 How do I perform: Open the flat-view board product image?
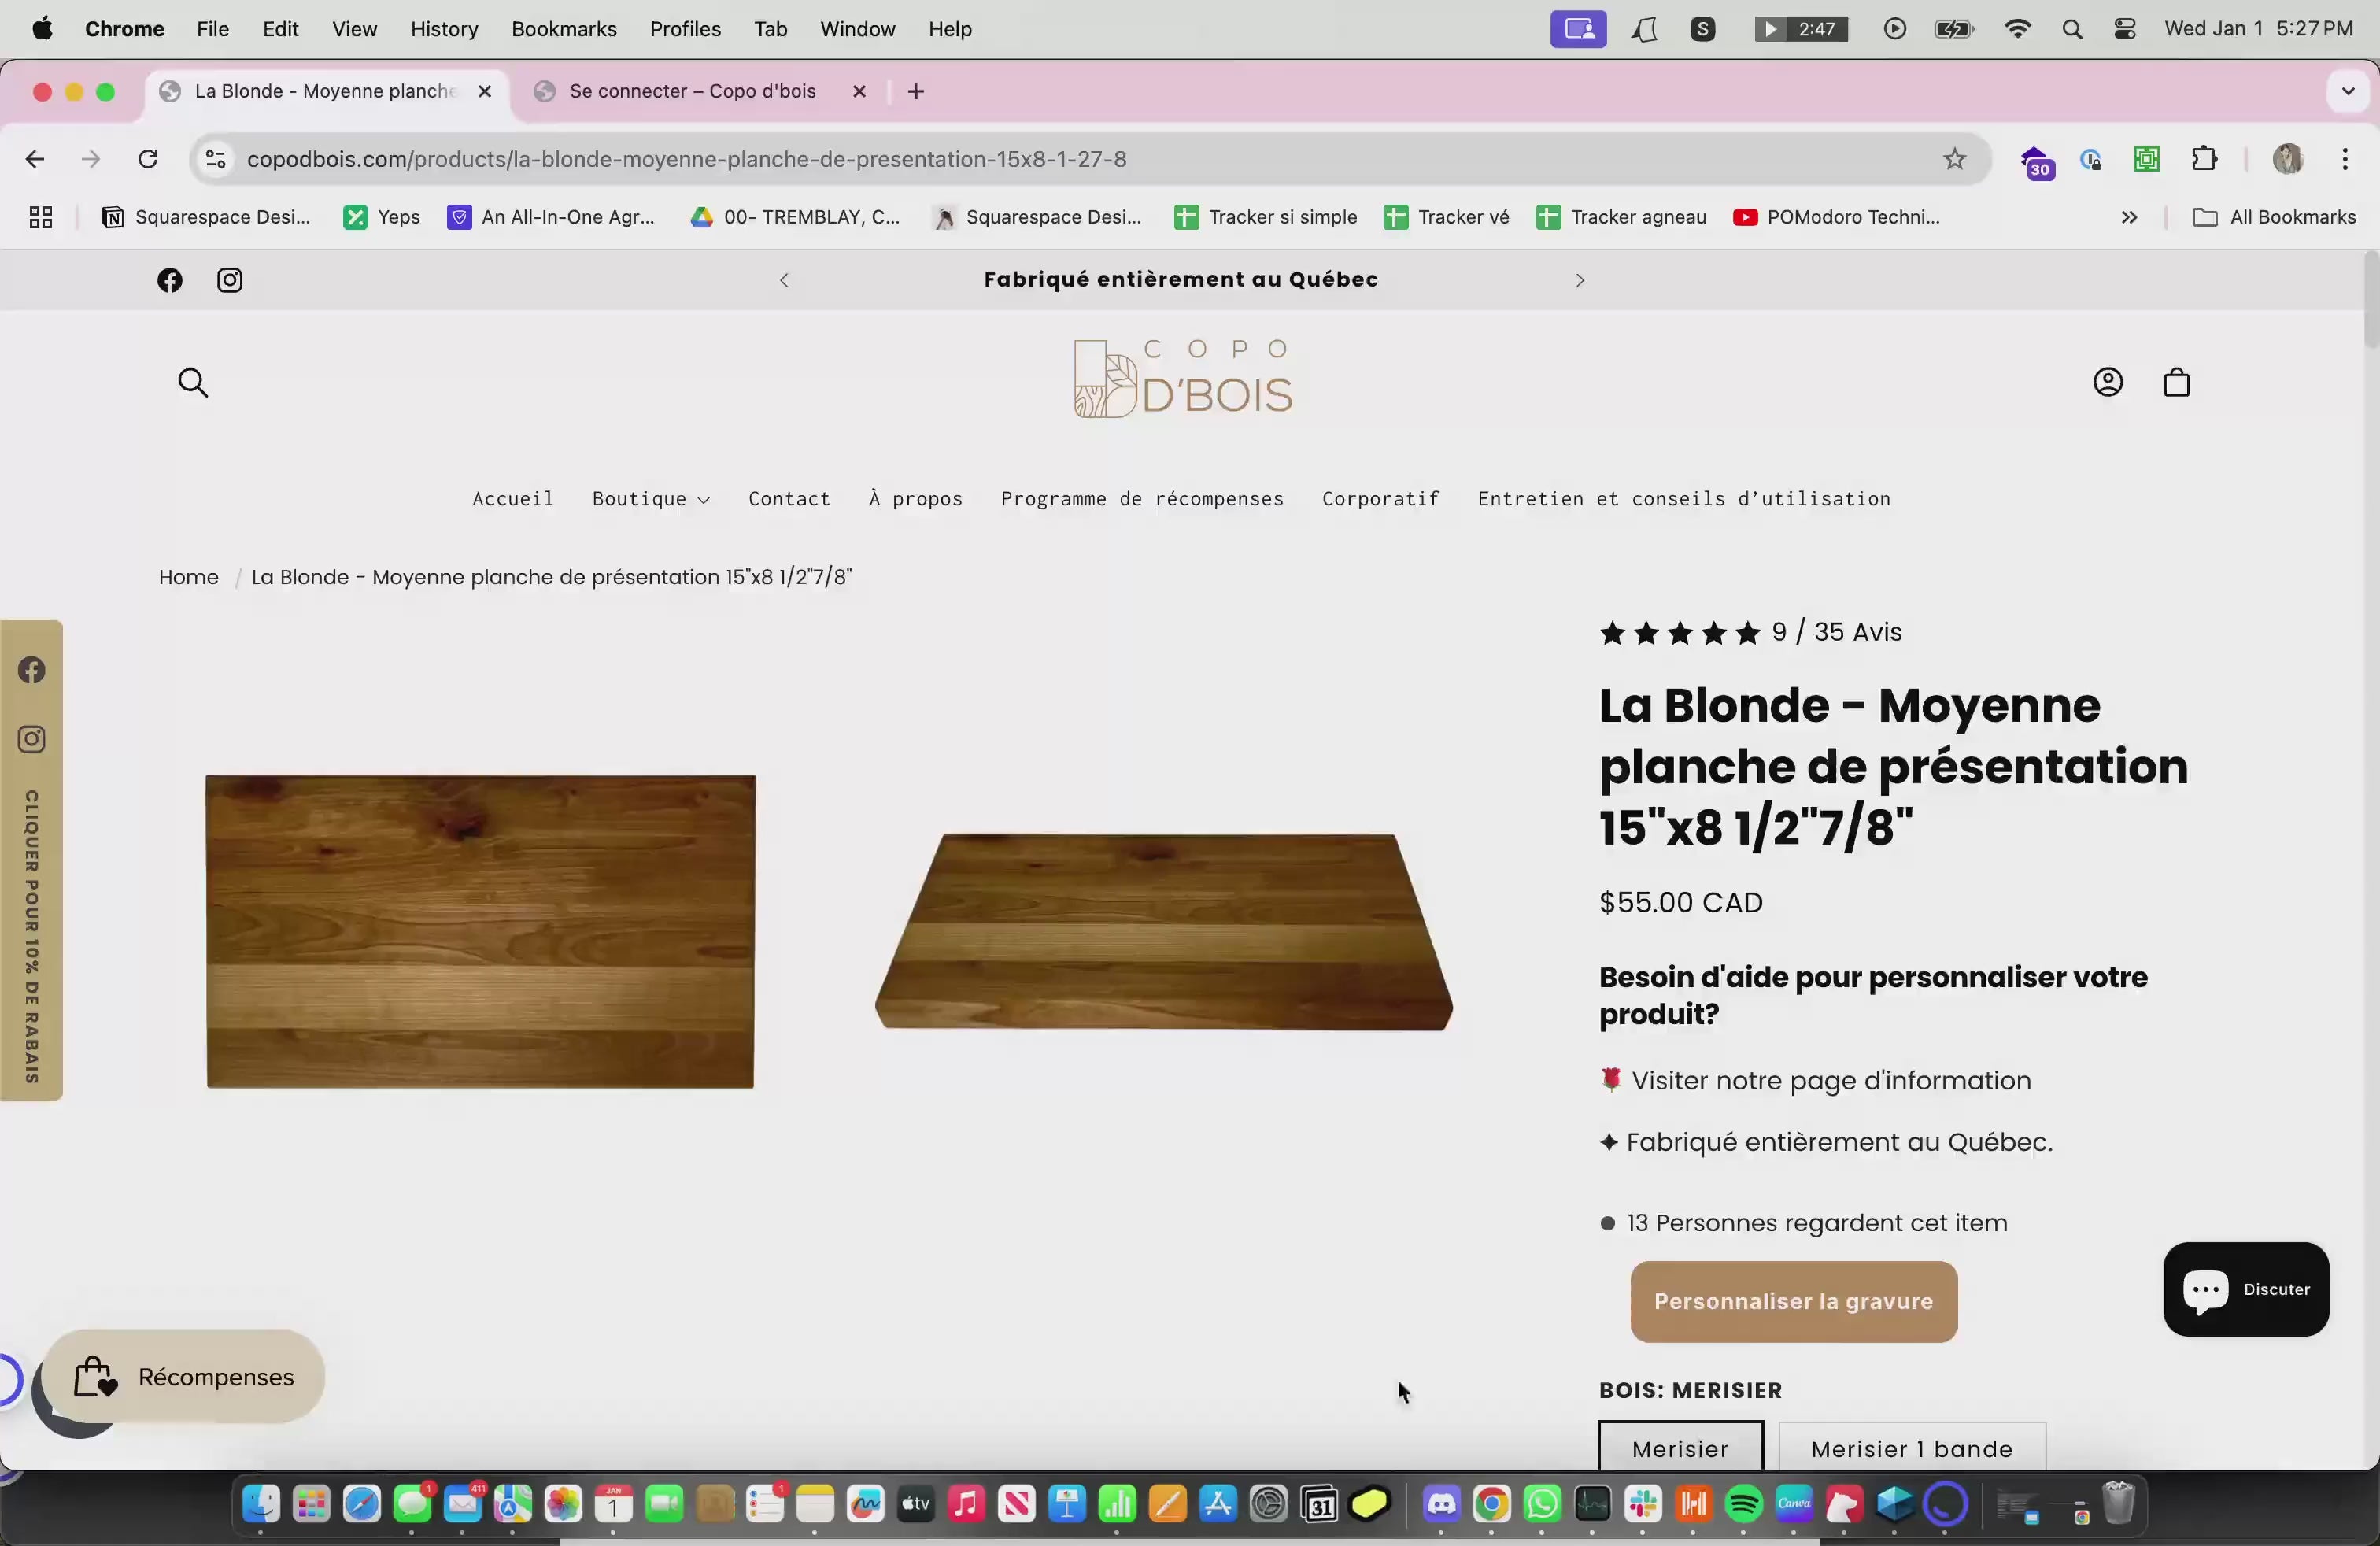(x=480, y=931)
